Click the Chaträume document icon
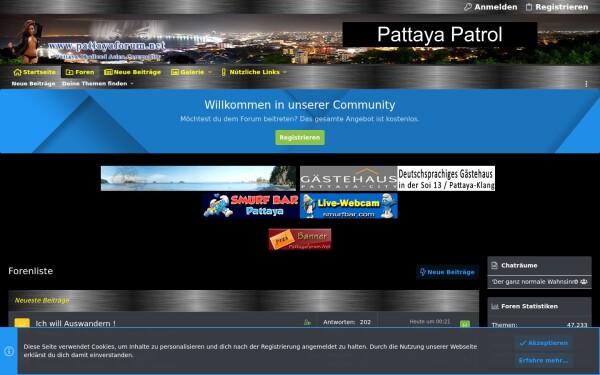Image resolution: width=600 pixels, height=375 pixels. click(494, 265)
